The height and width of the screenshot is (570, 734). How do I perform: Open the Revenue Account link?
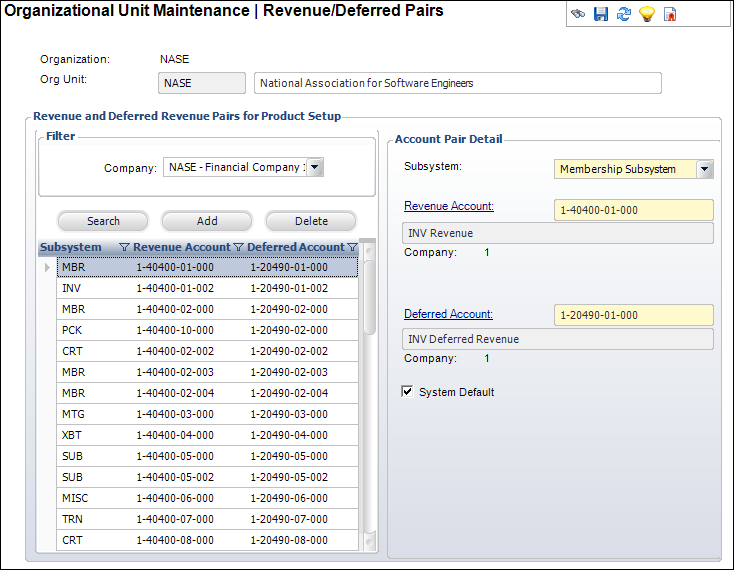448,206
